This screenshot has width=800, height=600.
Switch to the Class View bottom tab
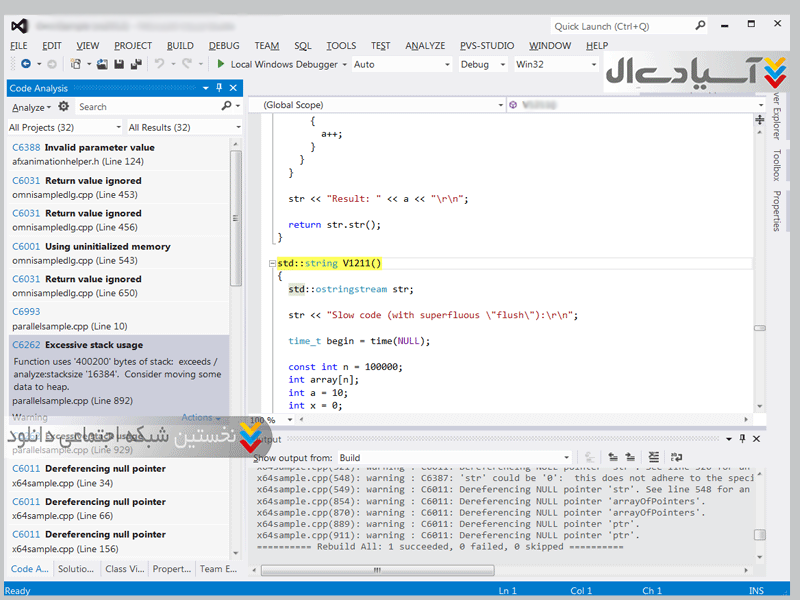click(x=123, y=569)
